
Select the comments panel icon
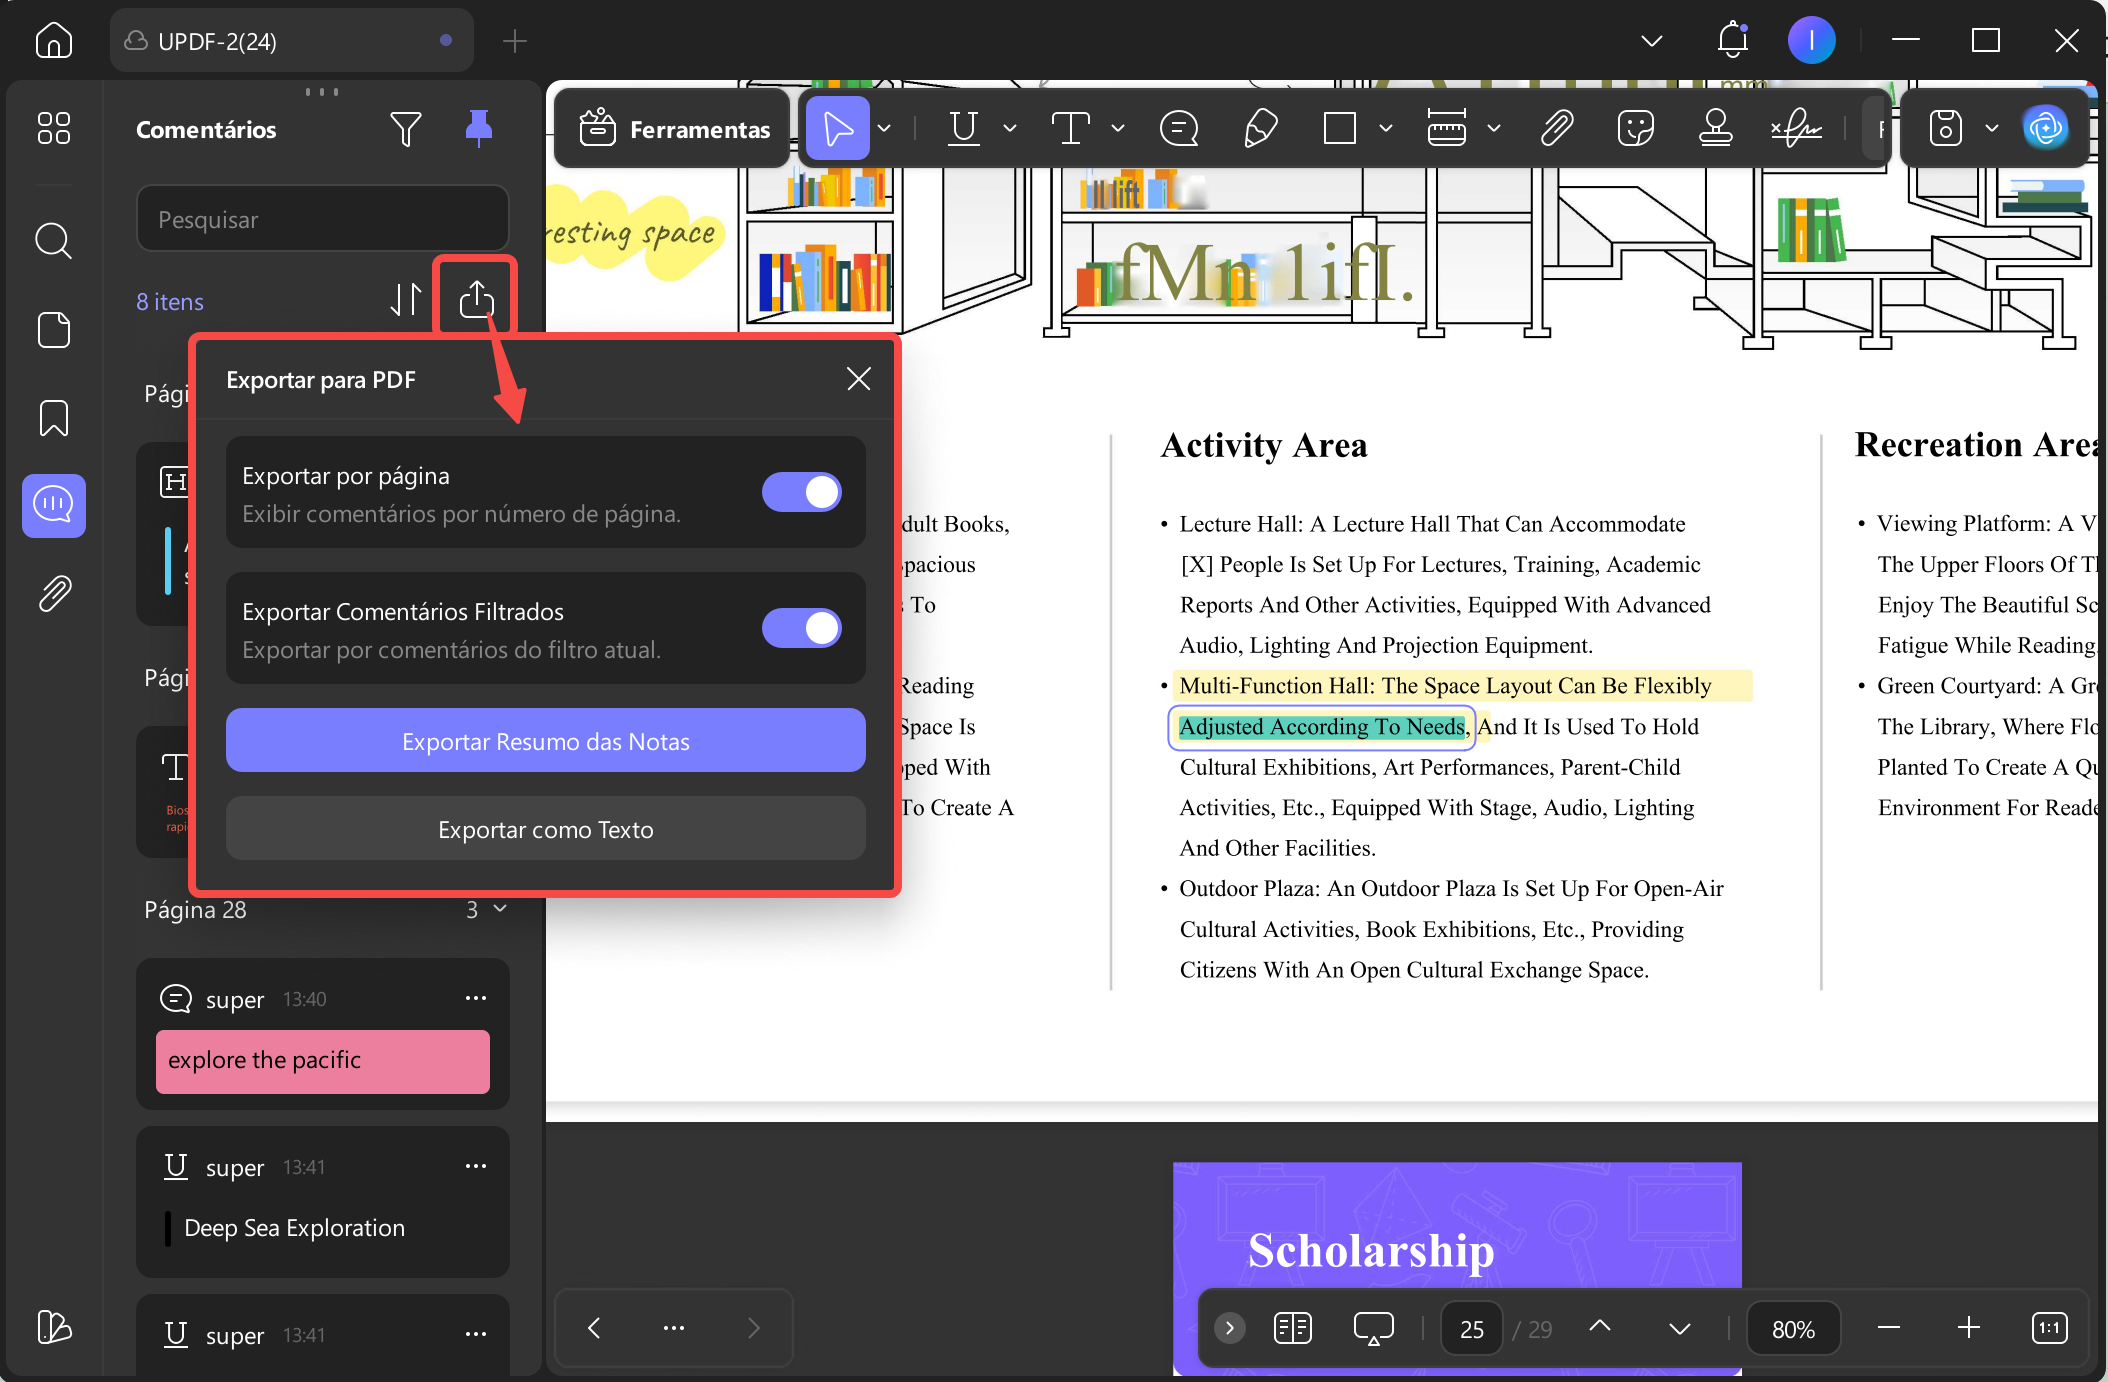point(53,505)
